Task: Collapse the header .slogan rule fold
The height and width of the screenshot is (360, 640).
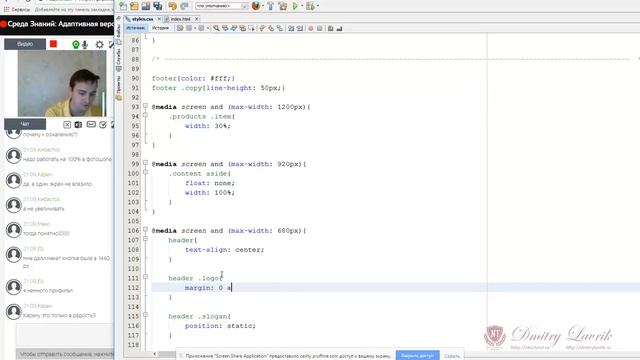Action: (x=145, y=315)
